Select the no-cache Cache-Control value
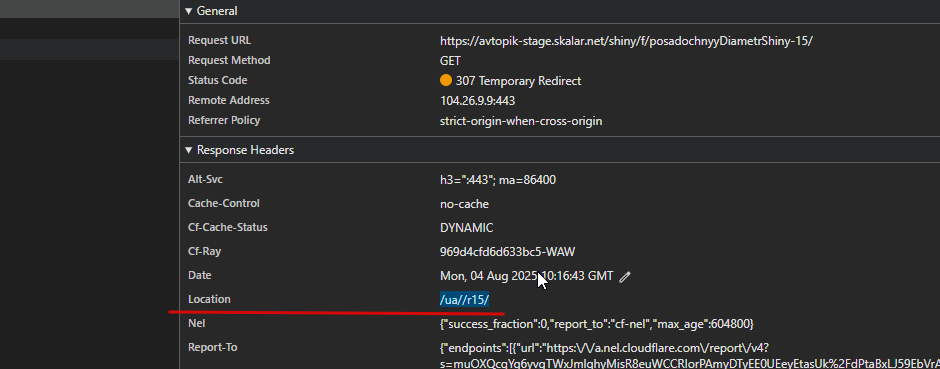940x369 pixels. tap(464, 204)
